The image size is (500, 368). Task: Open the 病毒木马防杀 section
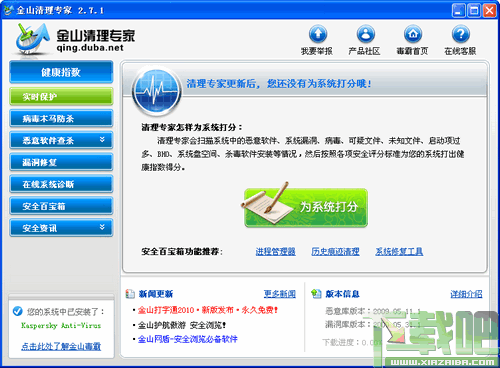click(x=61, y=118)
